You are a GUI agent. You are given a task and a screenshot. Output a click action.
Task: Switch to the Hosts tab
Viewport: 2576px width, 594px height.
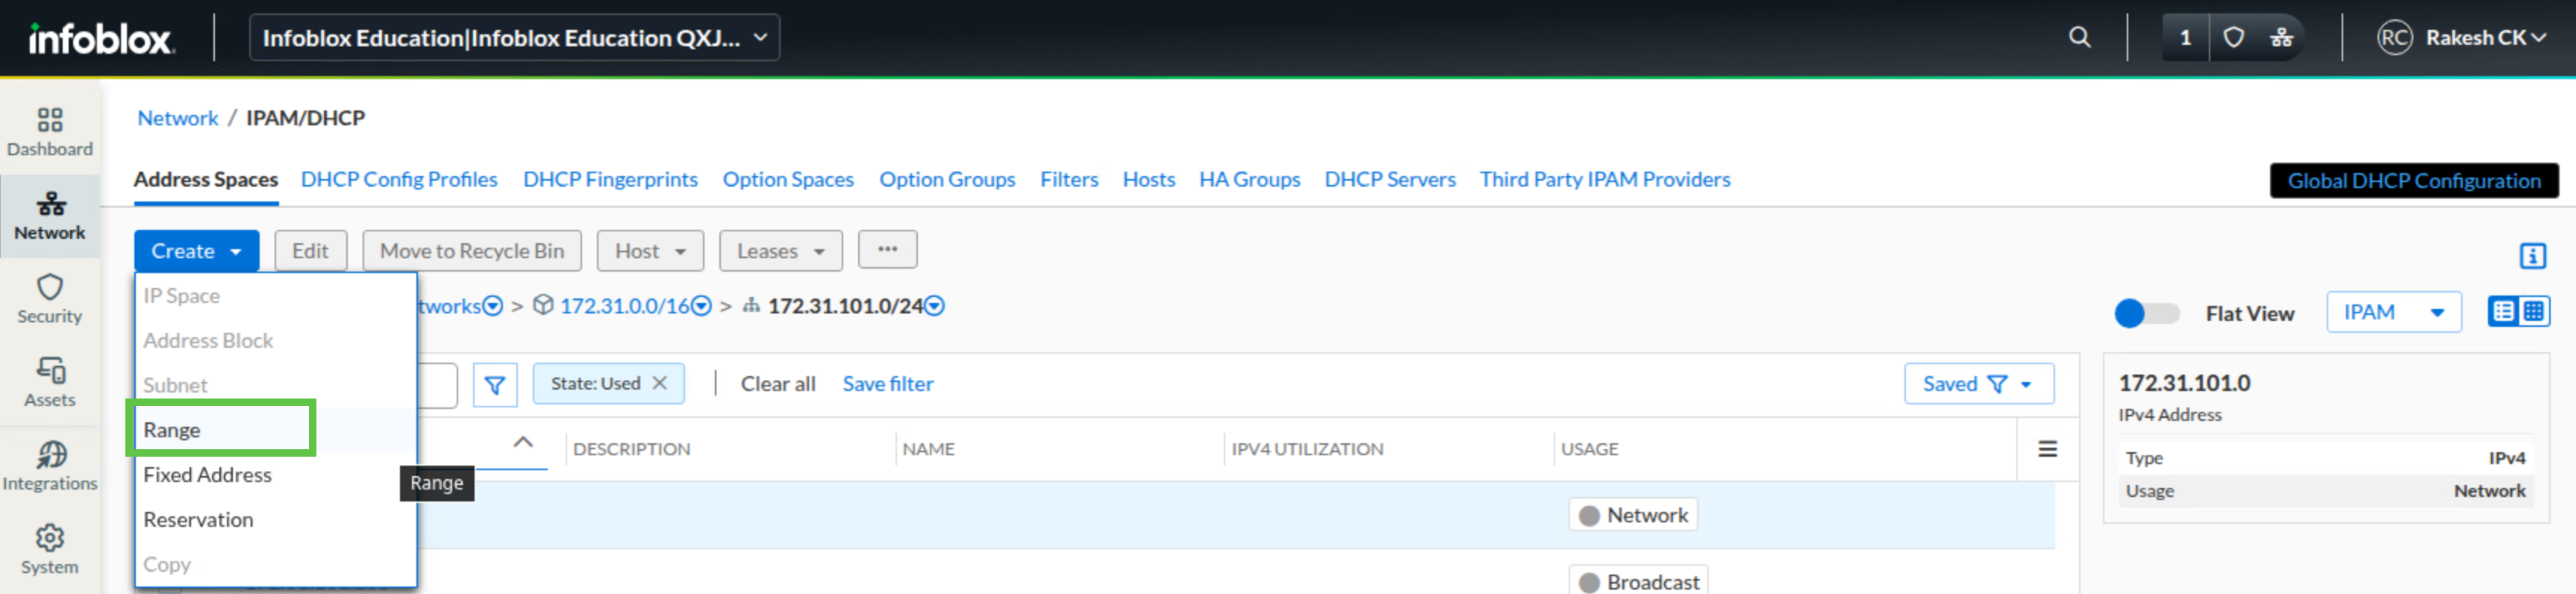[1148, 180]
